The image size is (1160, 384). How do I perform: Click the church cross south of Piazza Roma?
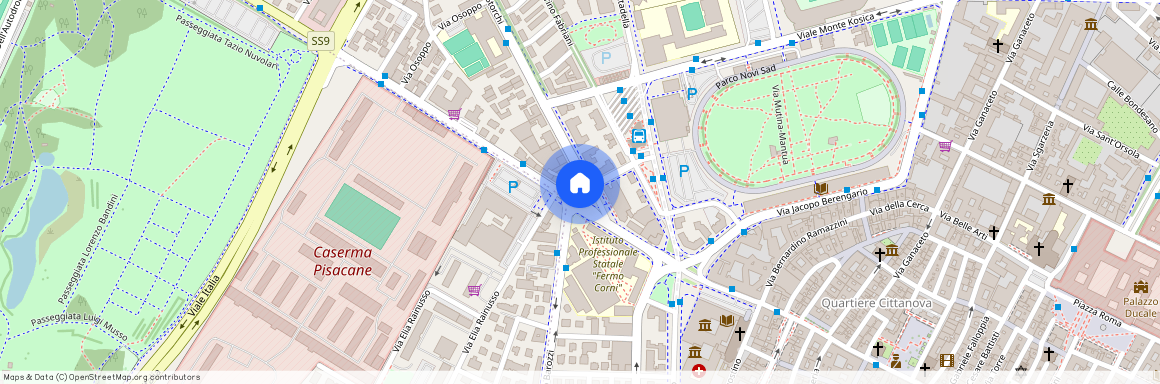(1048, 354)
